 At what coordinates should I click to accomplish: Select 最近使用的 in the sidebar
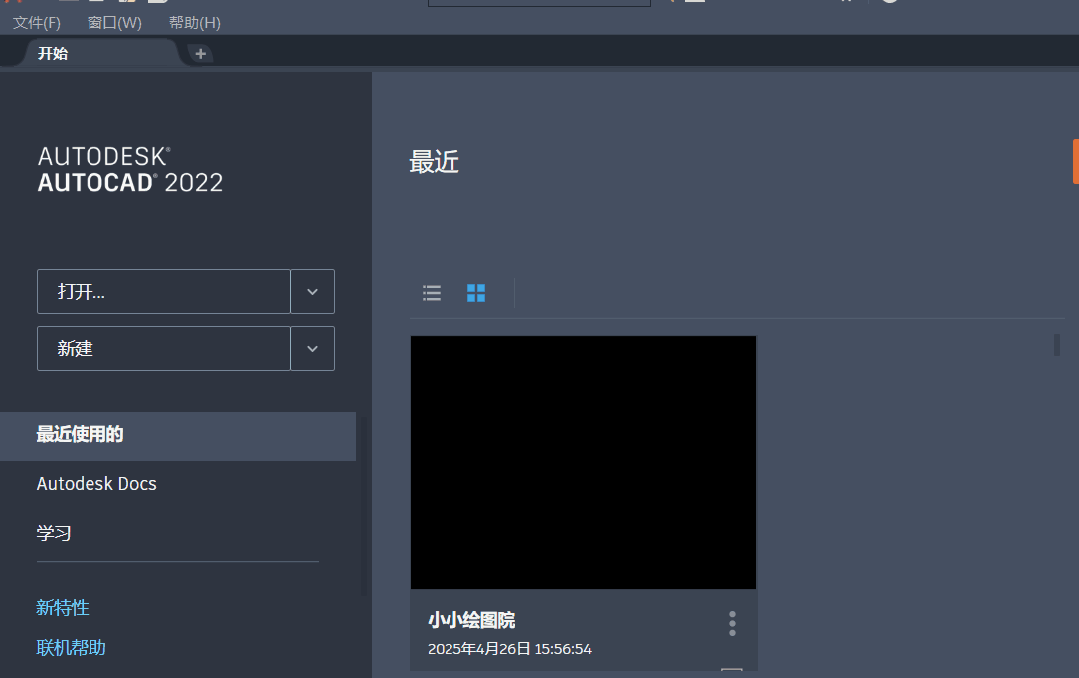178,436
